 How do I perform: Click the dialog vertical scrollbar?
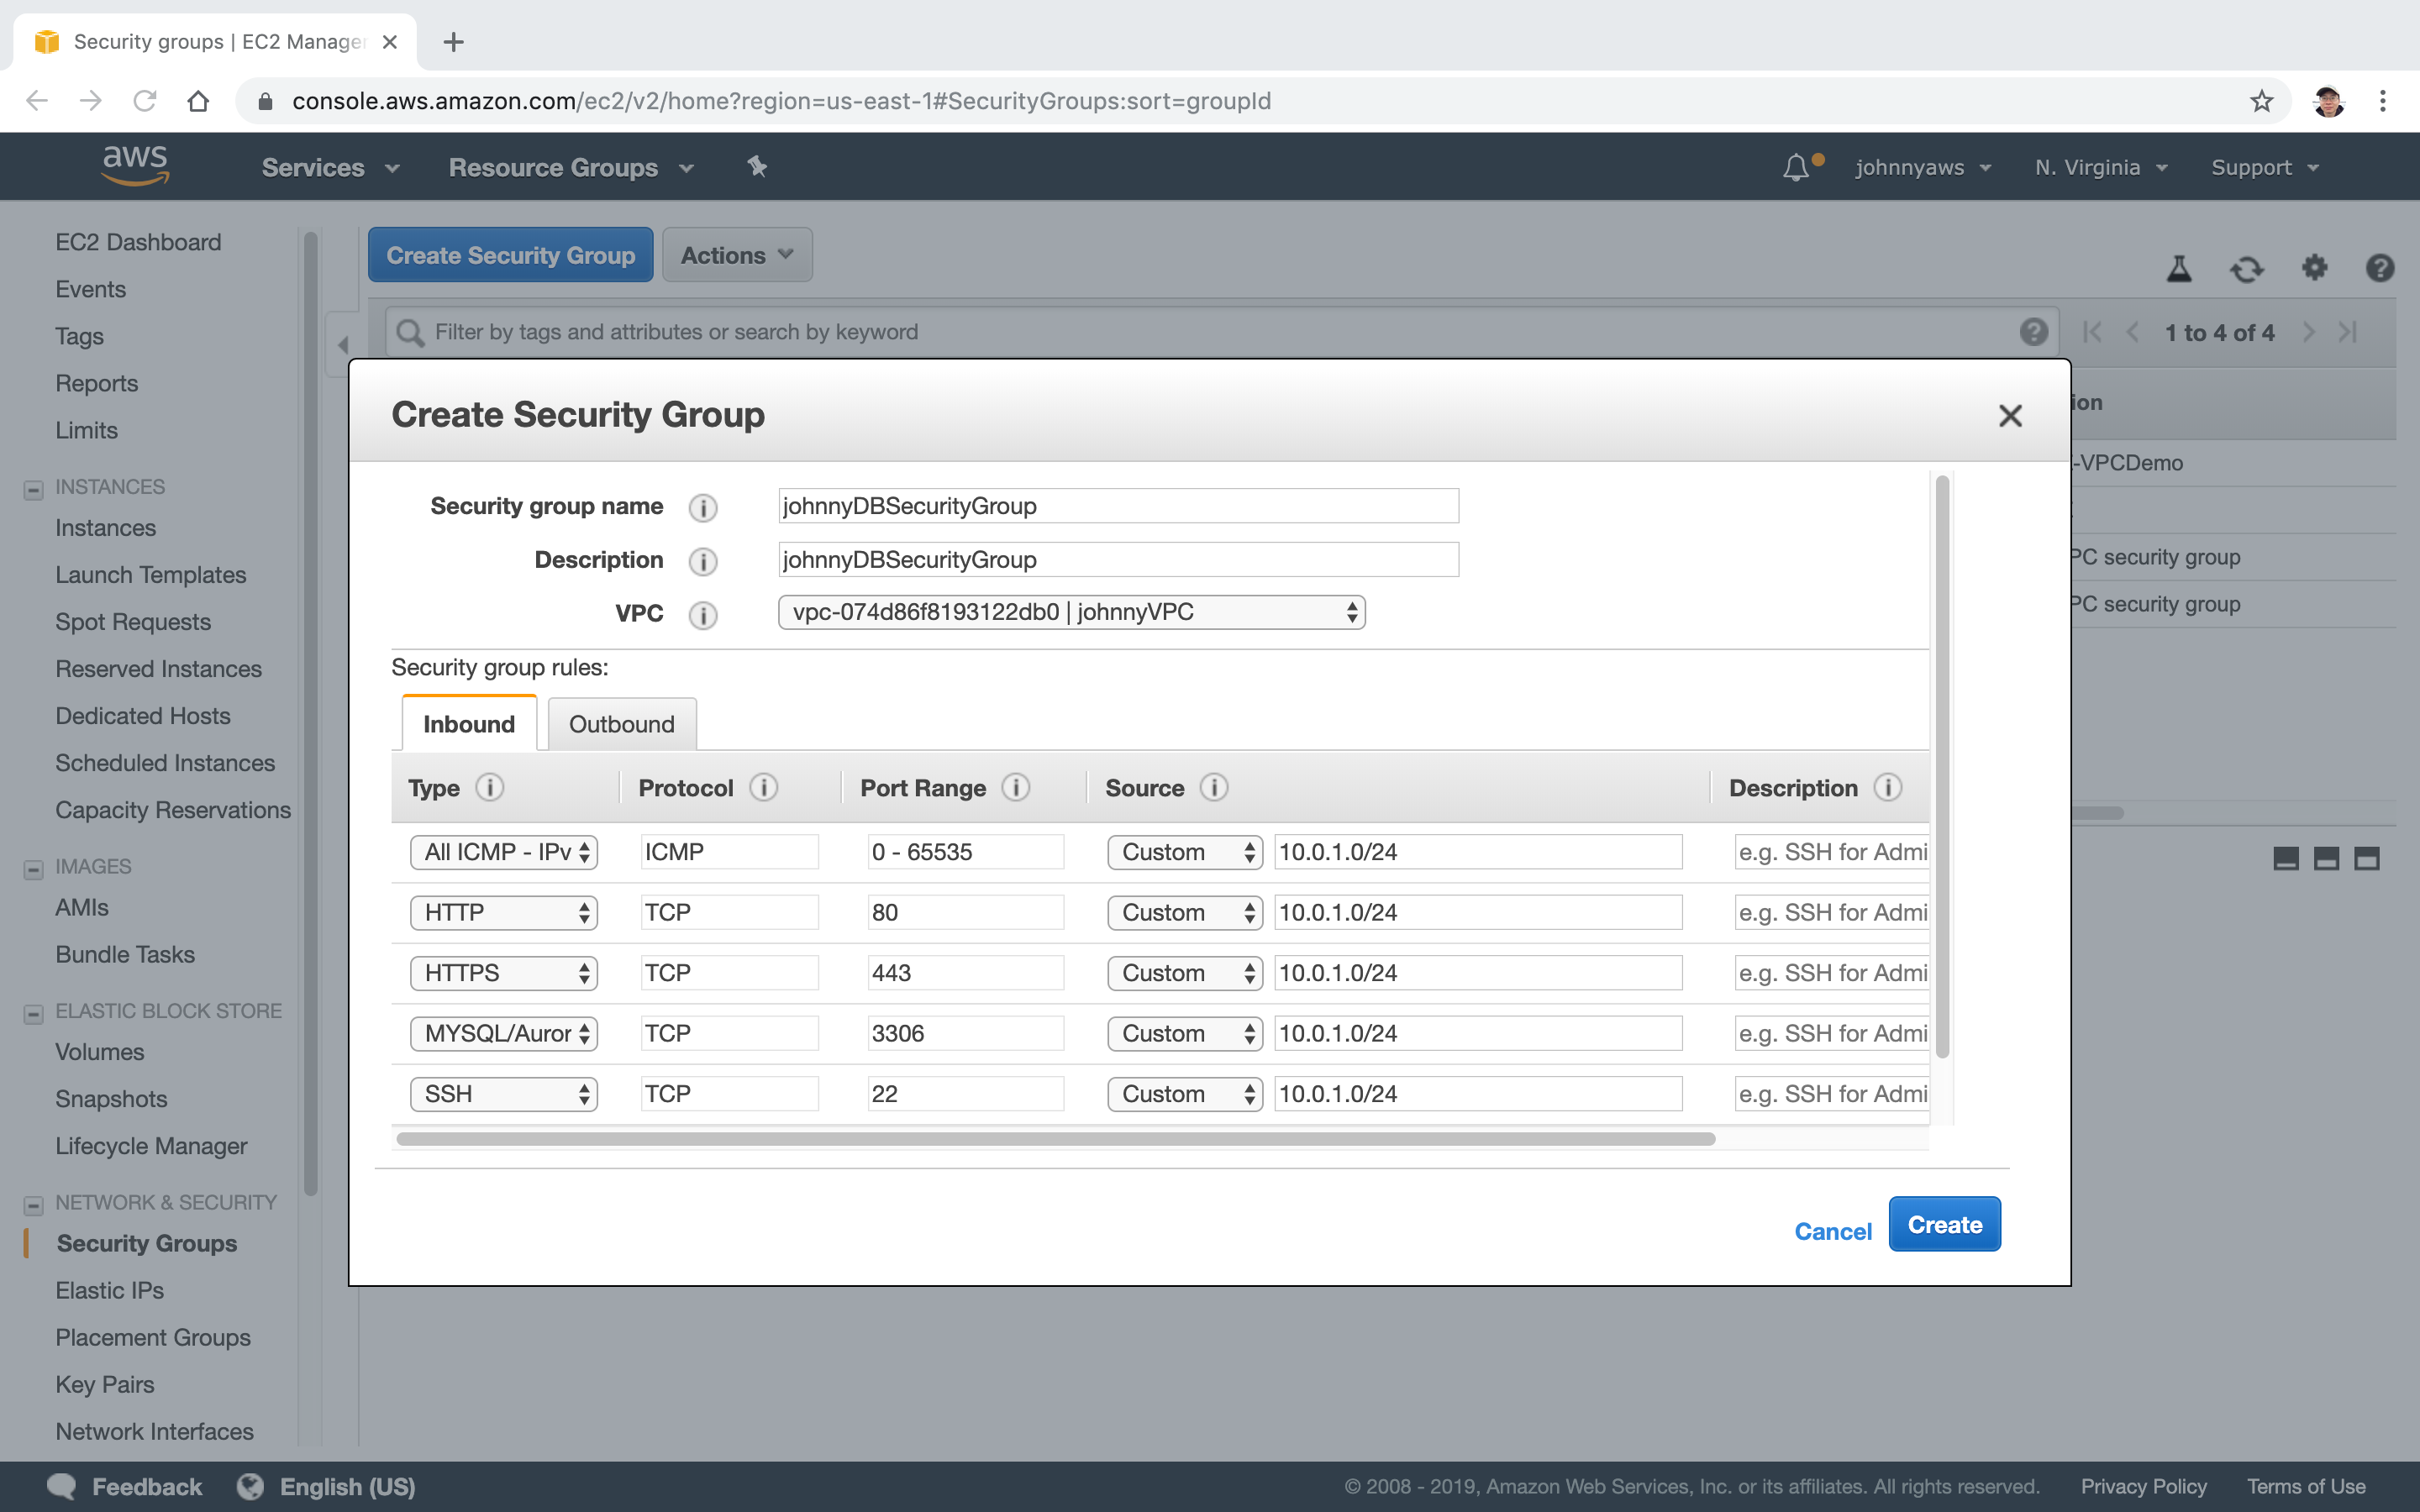[1942, 766]
